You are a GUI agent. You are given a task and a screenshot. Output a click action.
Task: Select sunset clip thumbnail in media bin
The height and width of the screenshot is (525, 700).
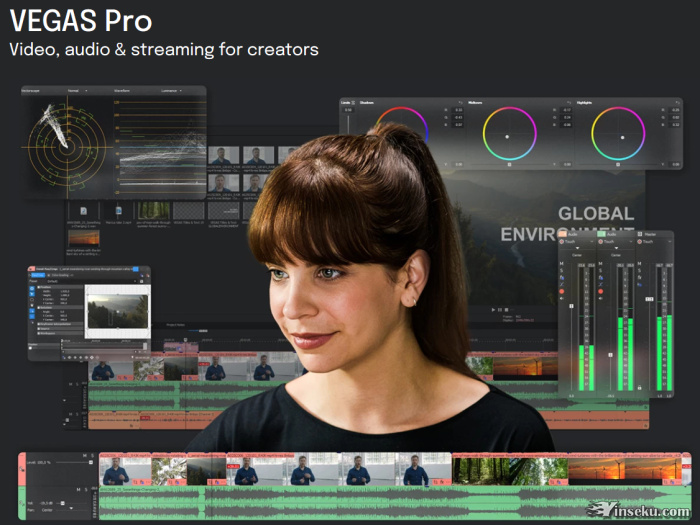[x=83, y=238]
